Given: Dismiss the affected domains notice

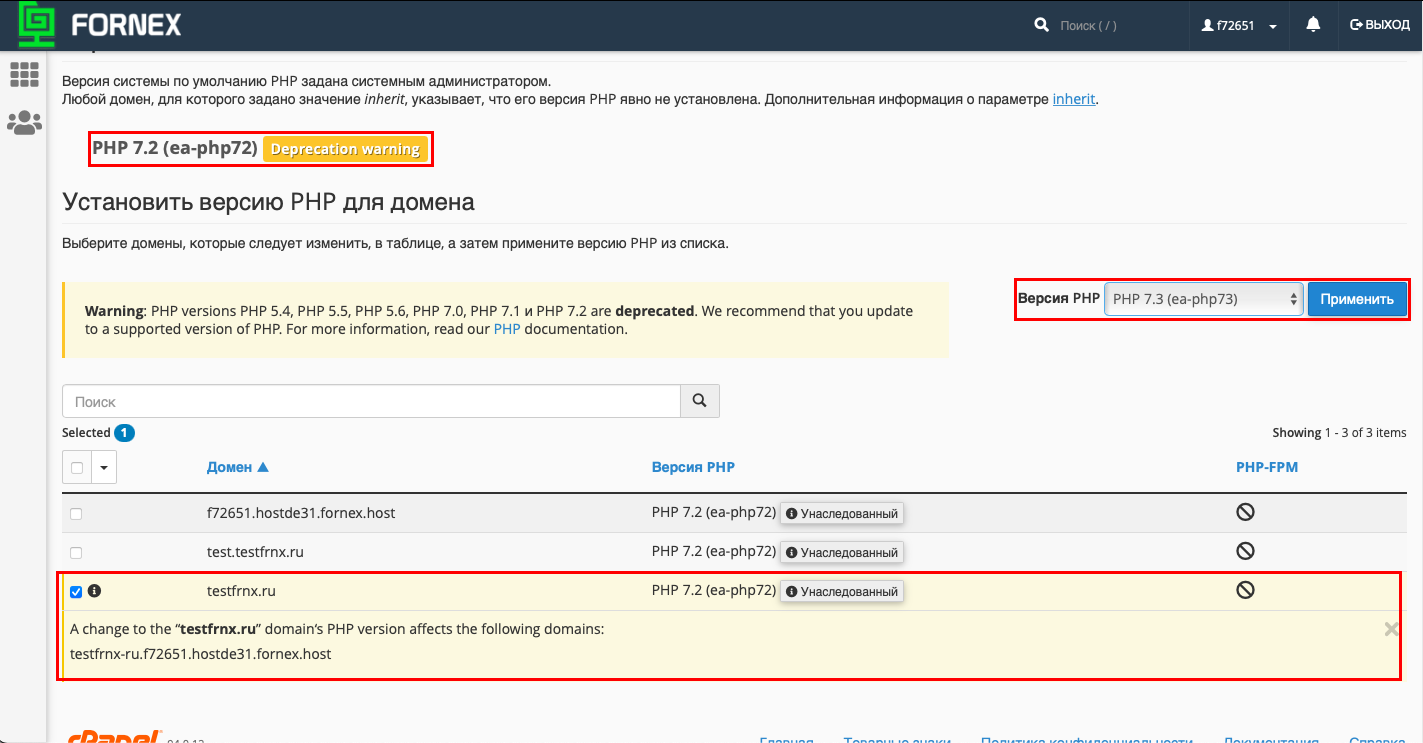Looking at the screenshot, I should (1391, 629).
